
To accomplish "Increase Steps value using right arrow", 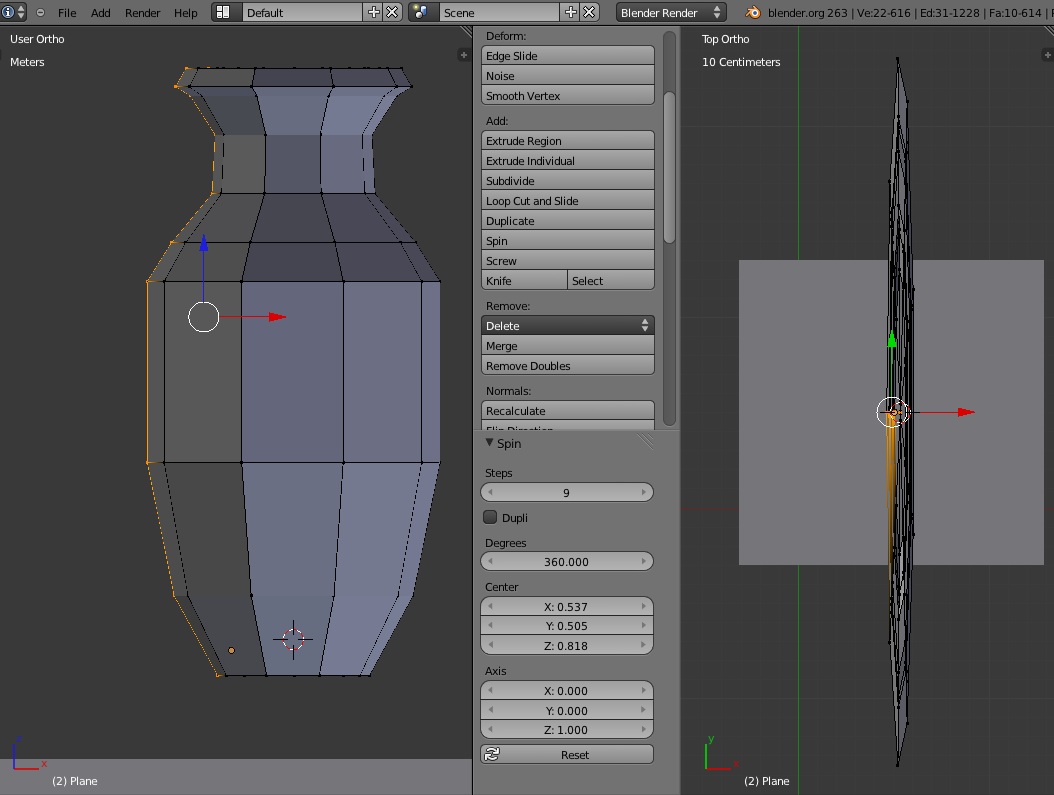I will [643, 493].
